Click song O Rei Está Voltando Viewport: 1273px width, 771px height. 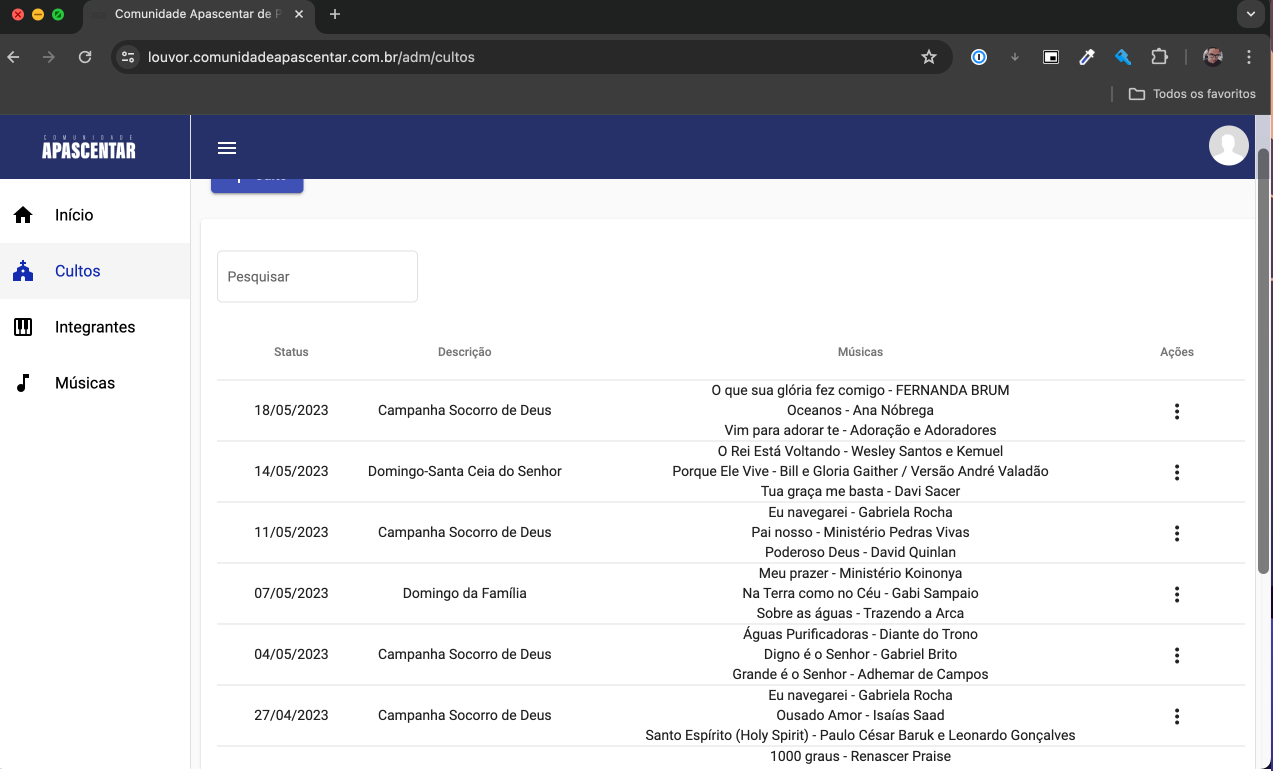(860, 451)
